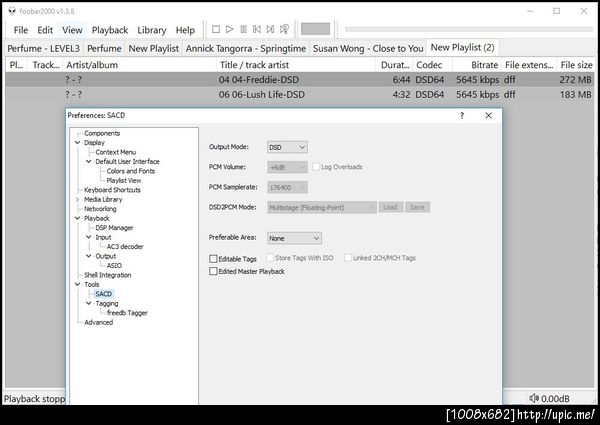Select Keyboard Shortcuts tree item
The image size is (600, 425).
point(112,190)
